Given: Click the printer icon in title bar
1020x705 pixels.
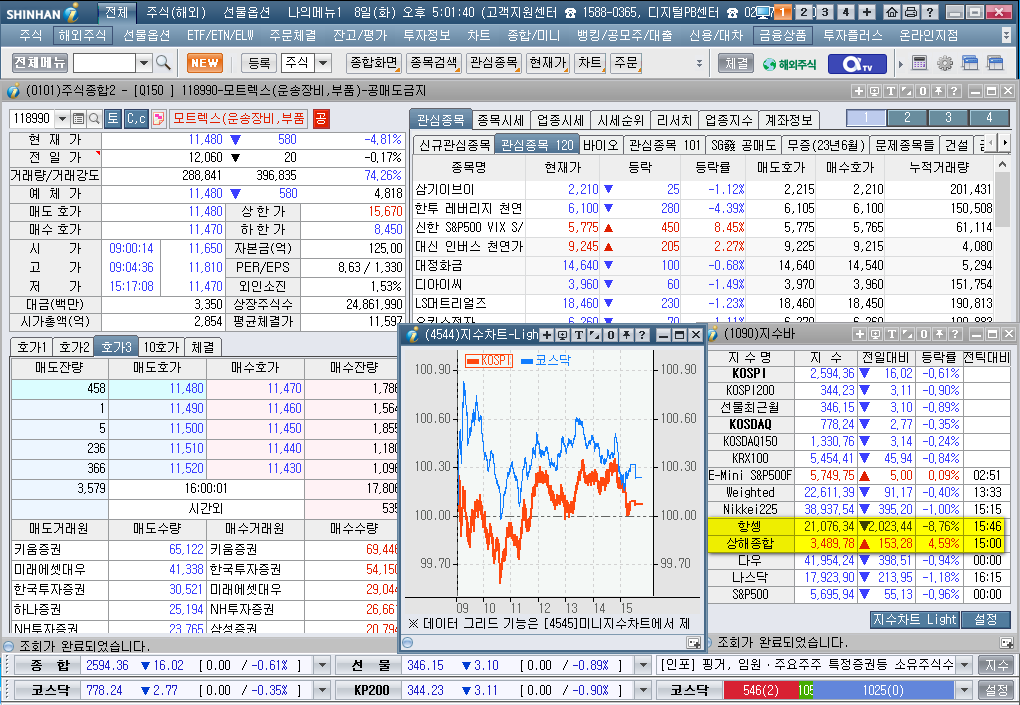Looking at the screenshot, I should click(x=911, y=12).
